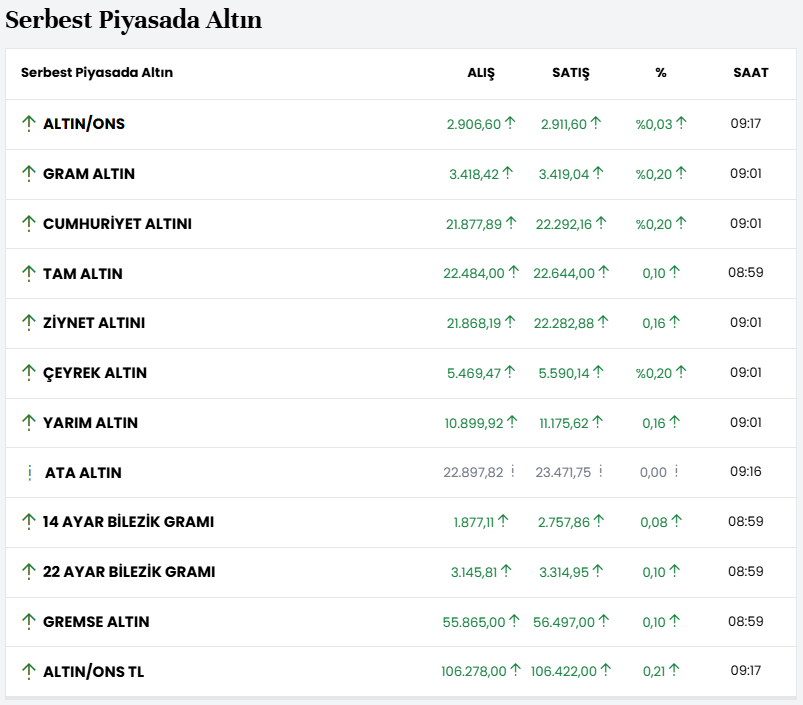Click the SAAT column header
Screen dimensions: 803x705
click(750, 73)
